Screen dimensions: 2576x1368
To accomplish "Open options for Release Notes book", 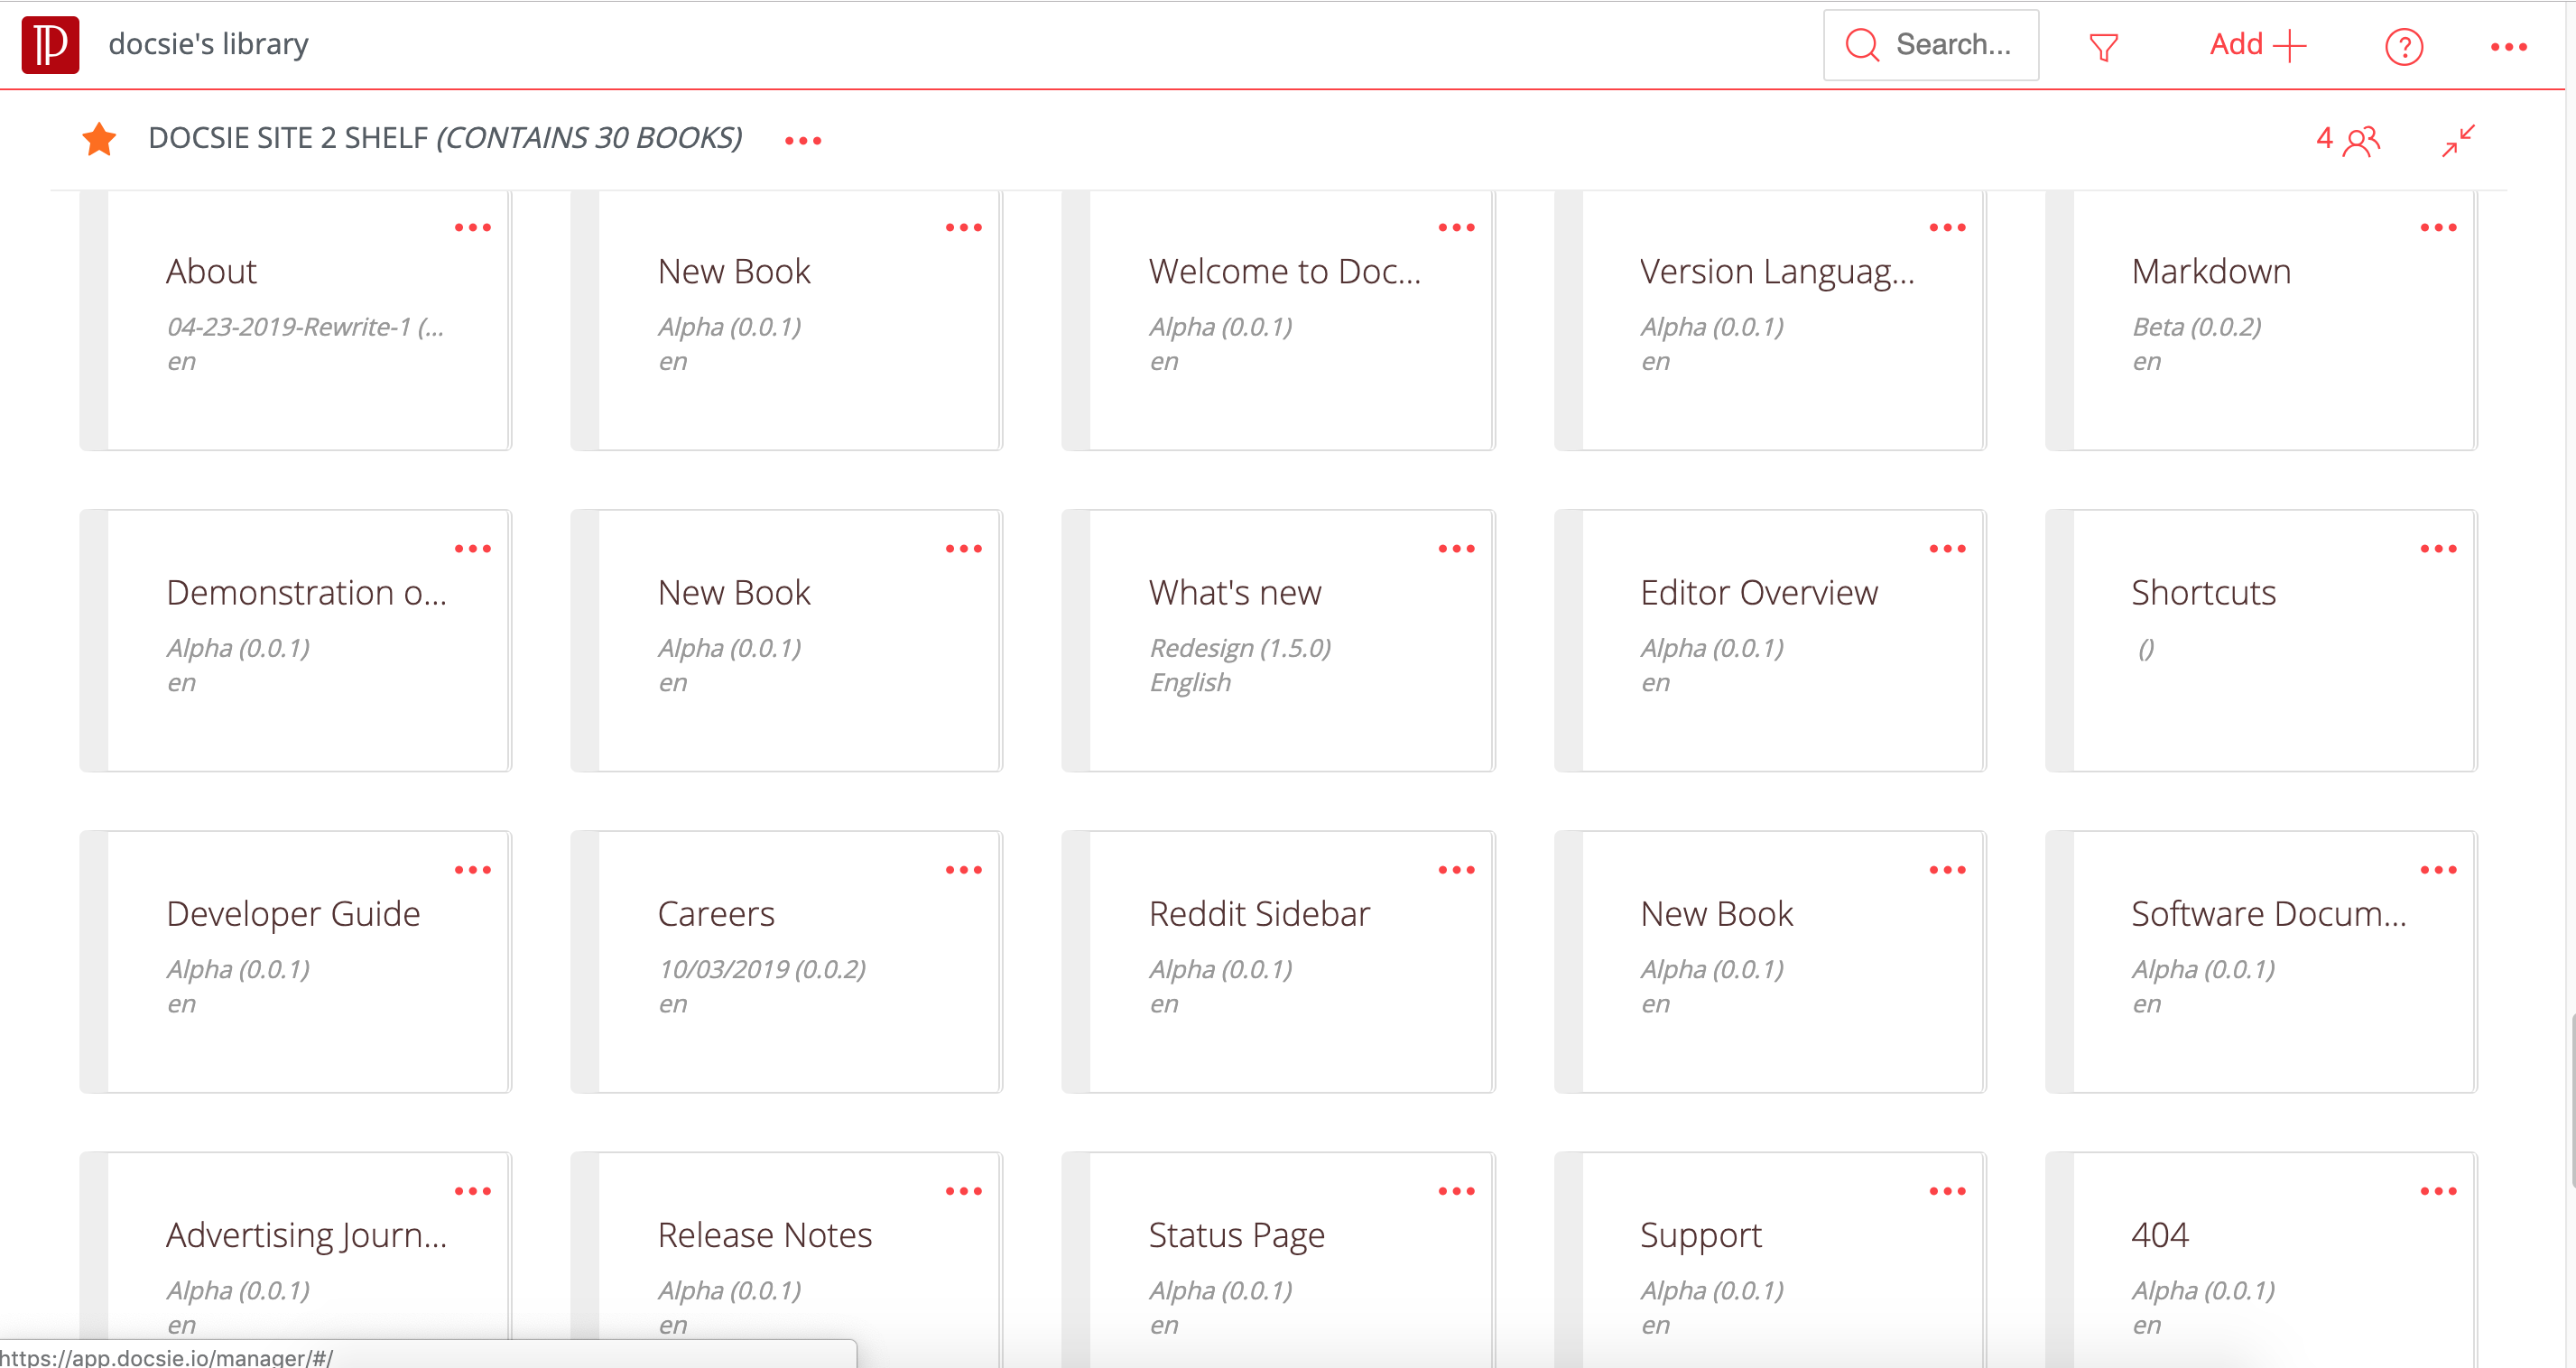I will (964, 1191).
